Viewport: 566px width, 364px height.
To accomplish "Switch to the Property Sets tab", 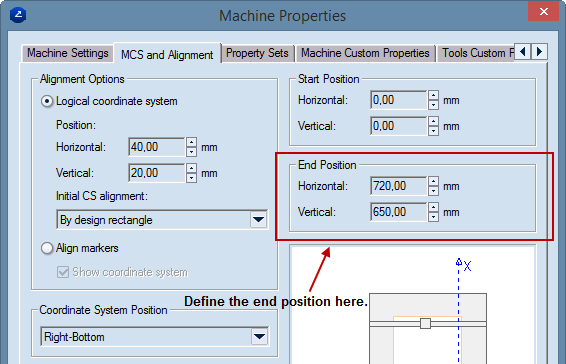I will pos(257,53).
